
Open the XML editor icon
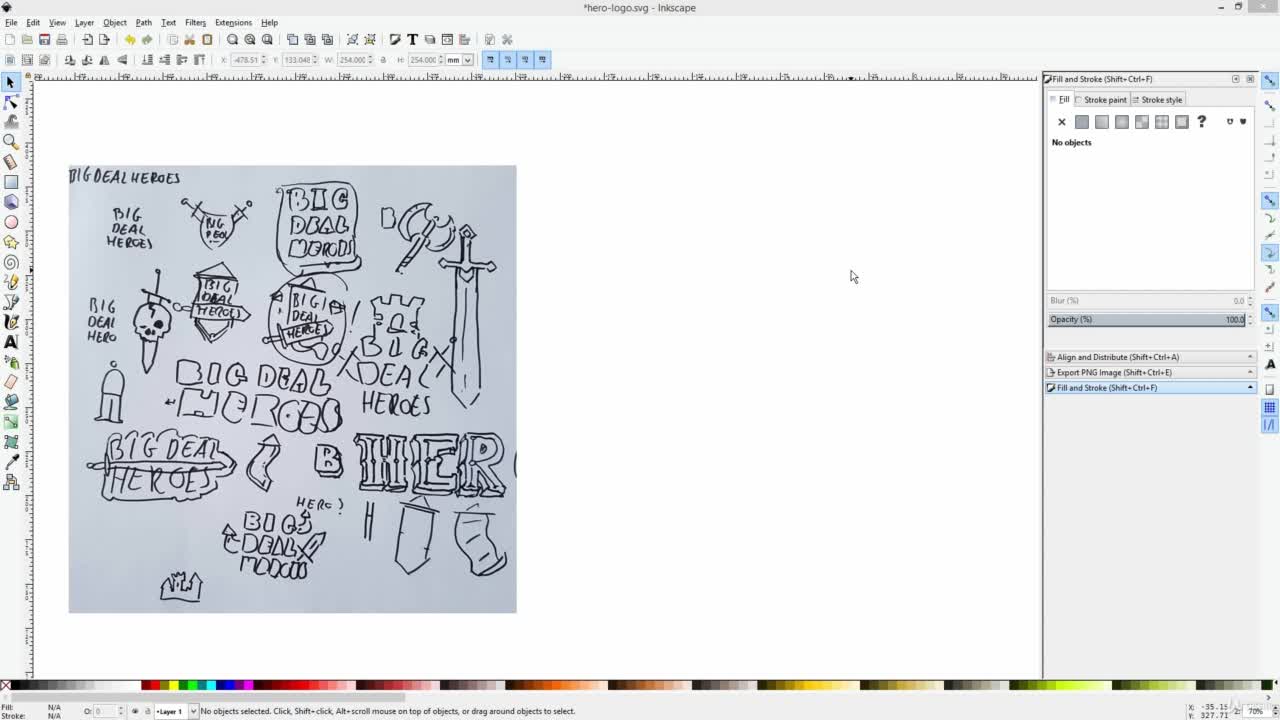pos(447,39)
